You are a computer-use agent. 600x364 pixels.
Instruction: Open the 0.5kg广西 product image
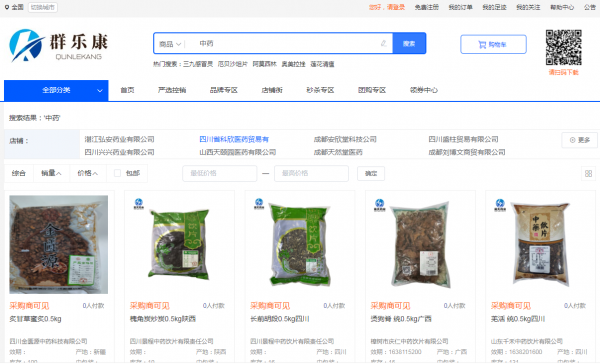(420, 245)
